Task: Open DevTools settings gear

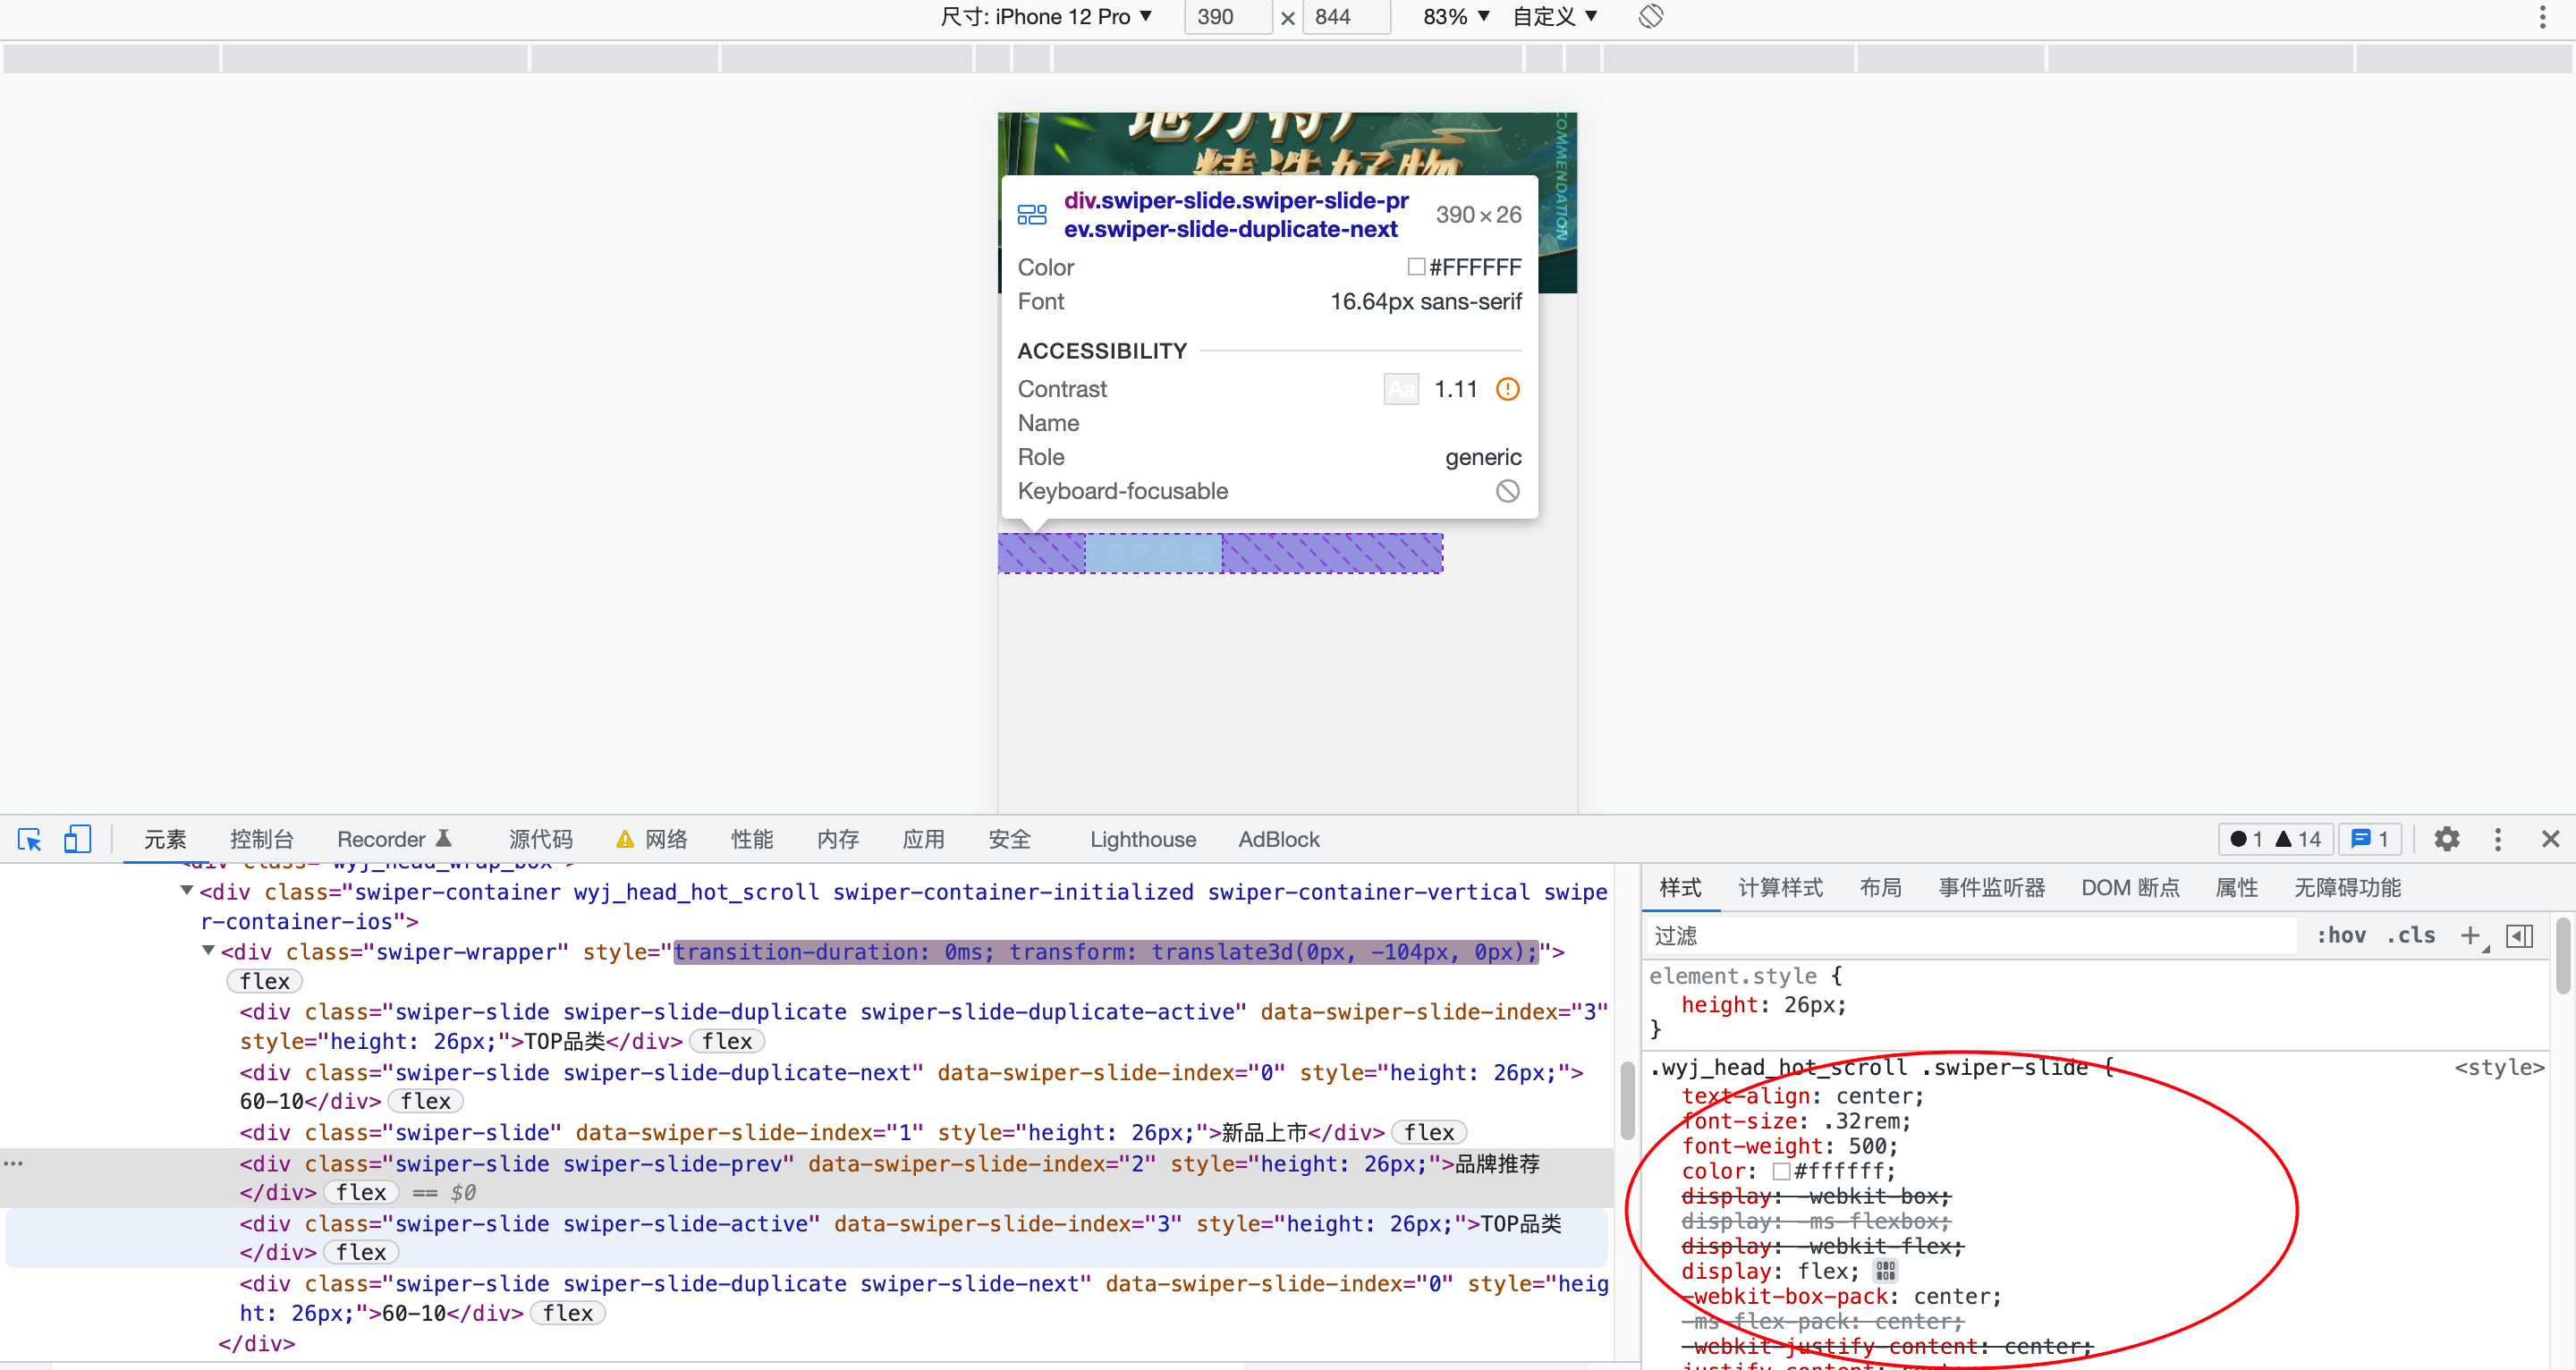Action: [2446, 839]
